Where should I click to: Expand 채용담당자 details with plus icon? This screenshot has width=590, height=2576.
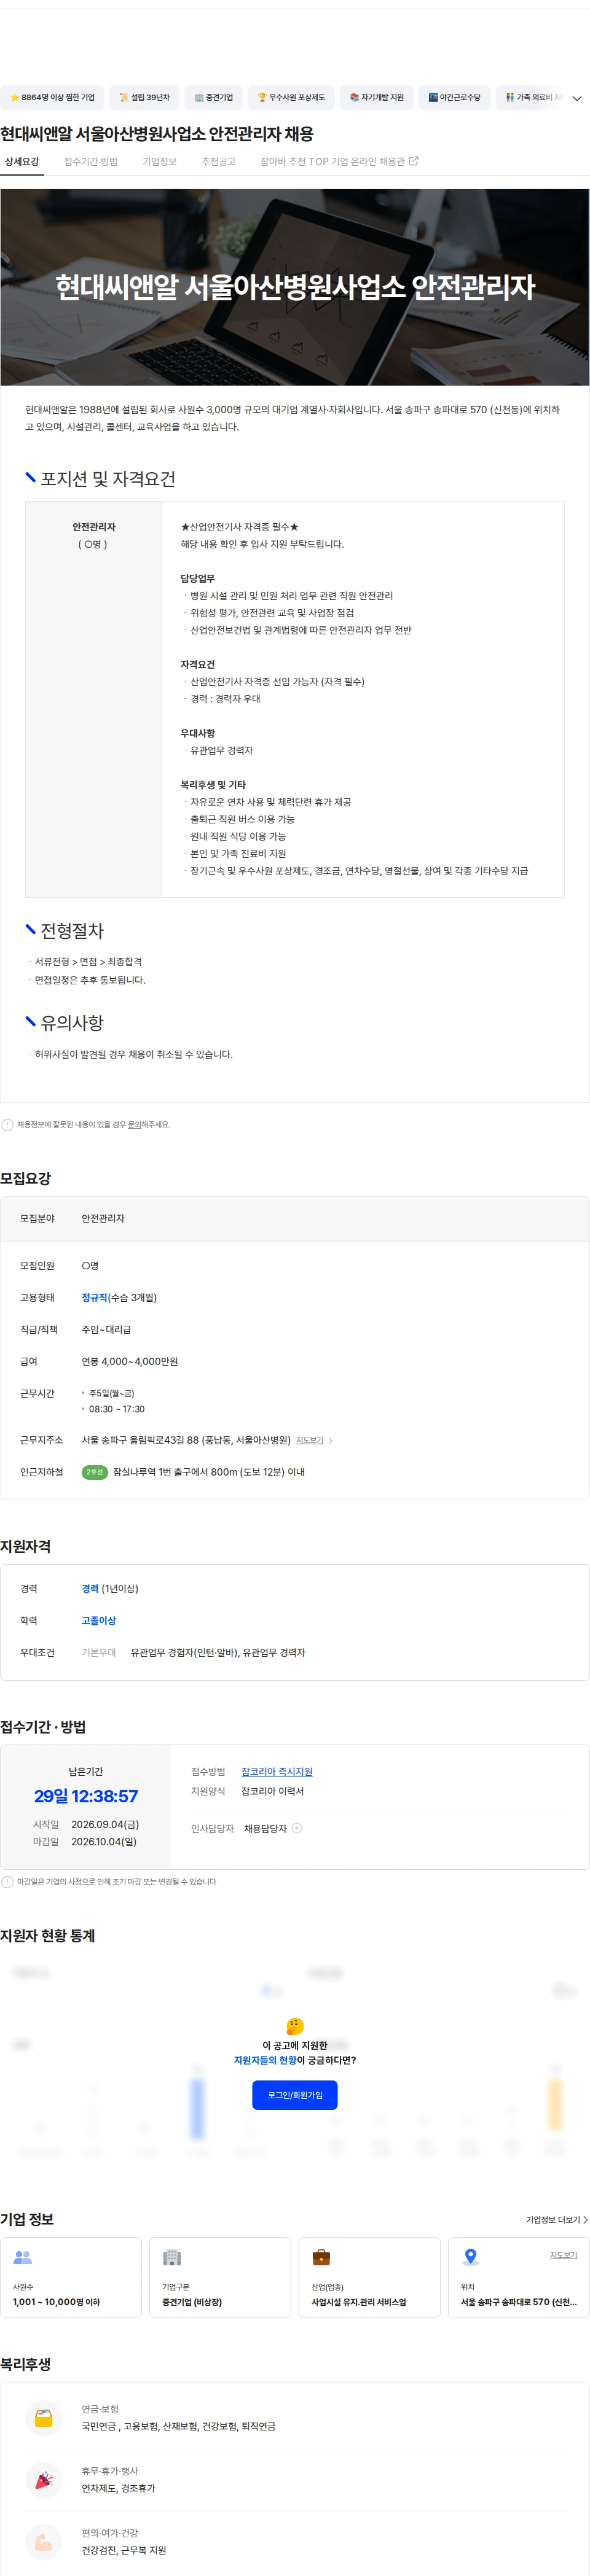point(297,1828)
